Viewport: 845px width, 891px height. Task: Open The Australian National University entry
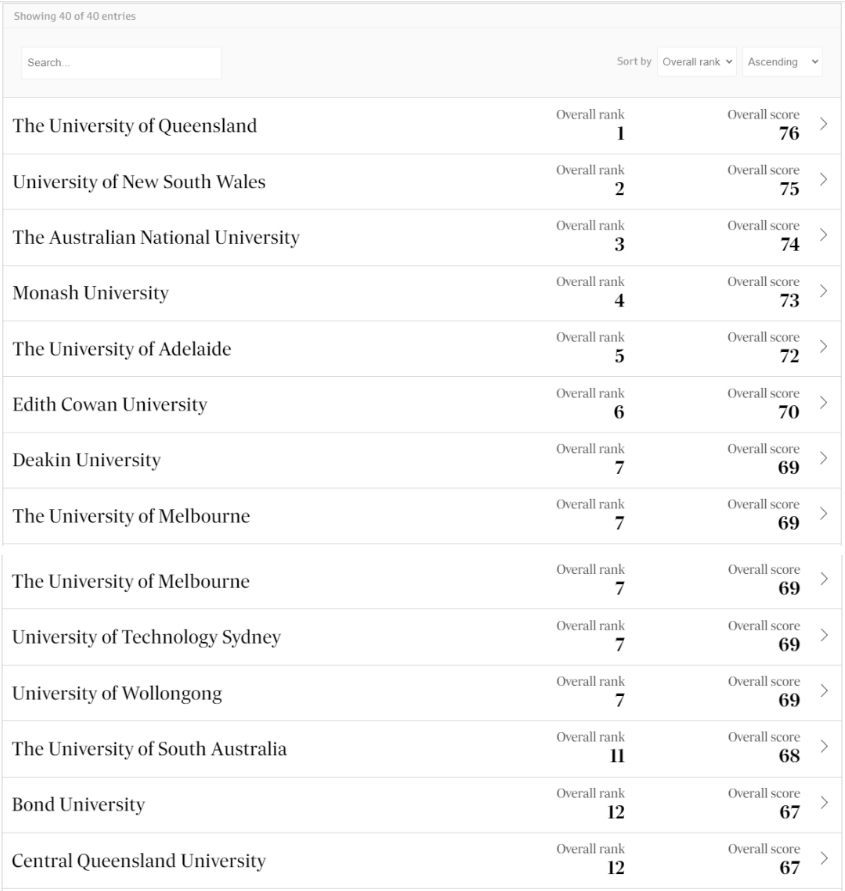tap(156, 238)
